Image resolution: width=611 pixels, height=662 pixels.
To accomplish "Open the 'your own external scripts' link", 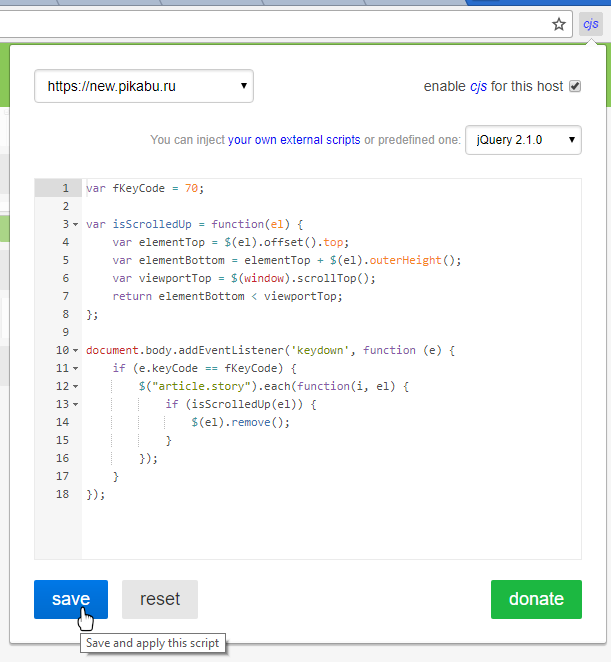I will (x=294, y=140).
